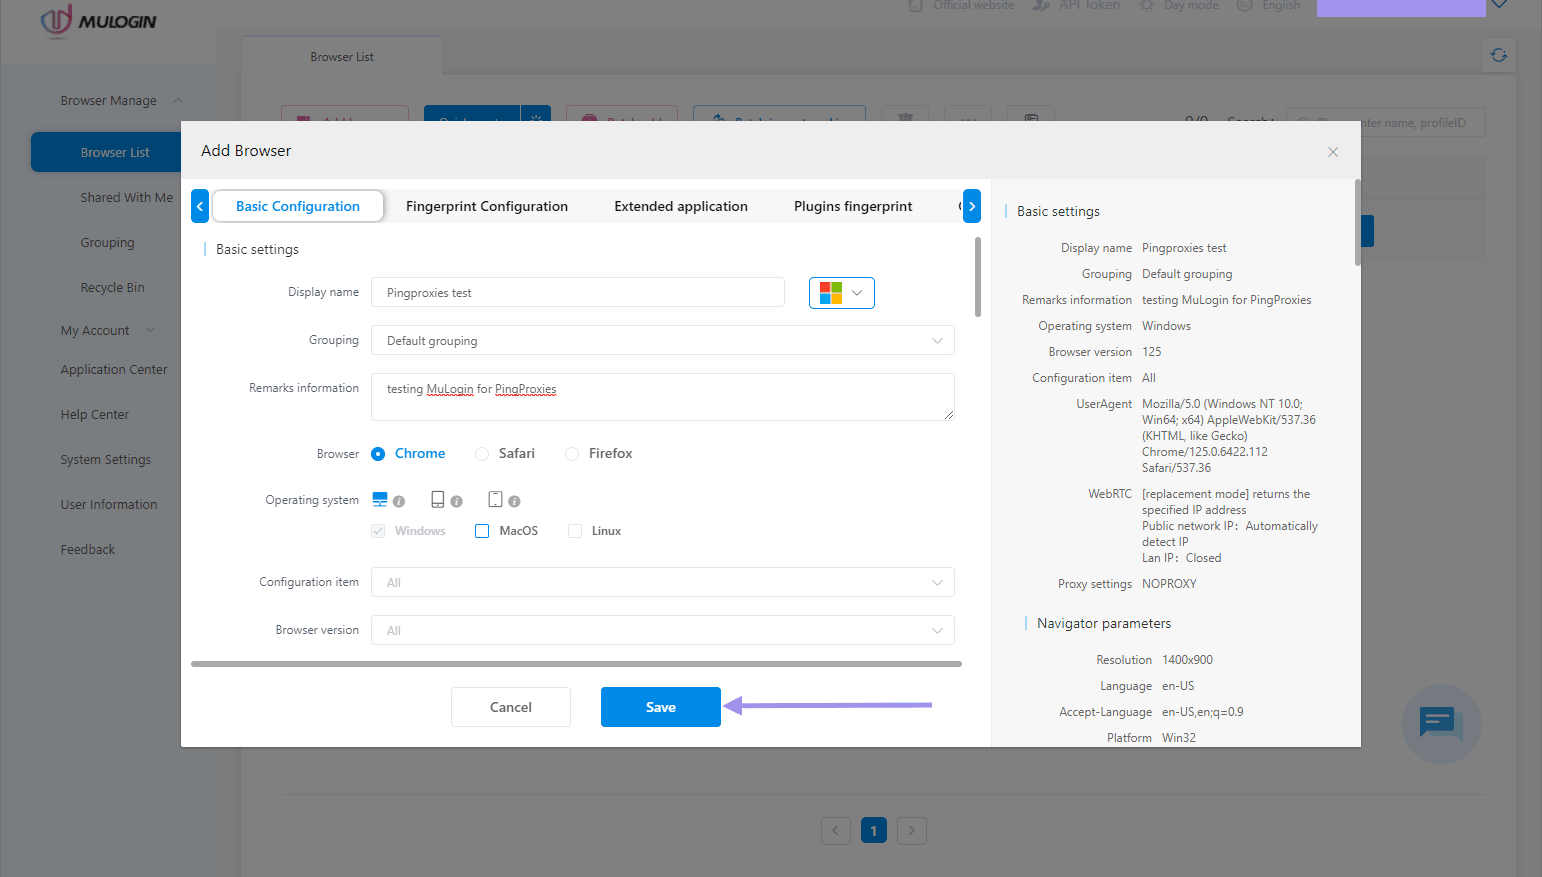Toggle the Windows checkbox
The image size is (1542, 877).
[x=378, y=531]
